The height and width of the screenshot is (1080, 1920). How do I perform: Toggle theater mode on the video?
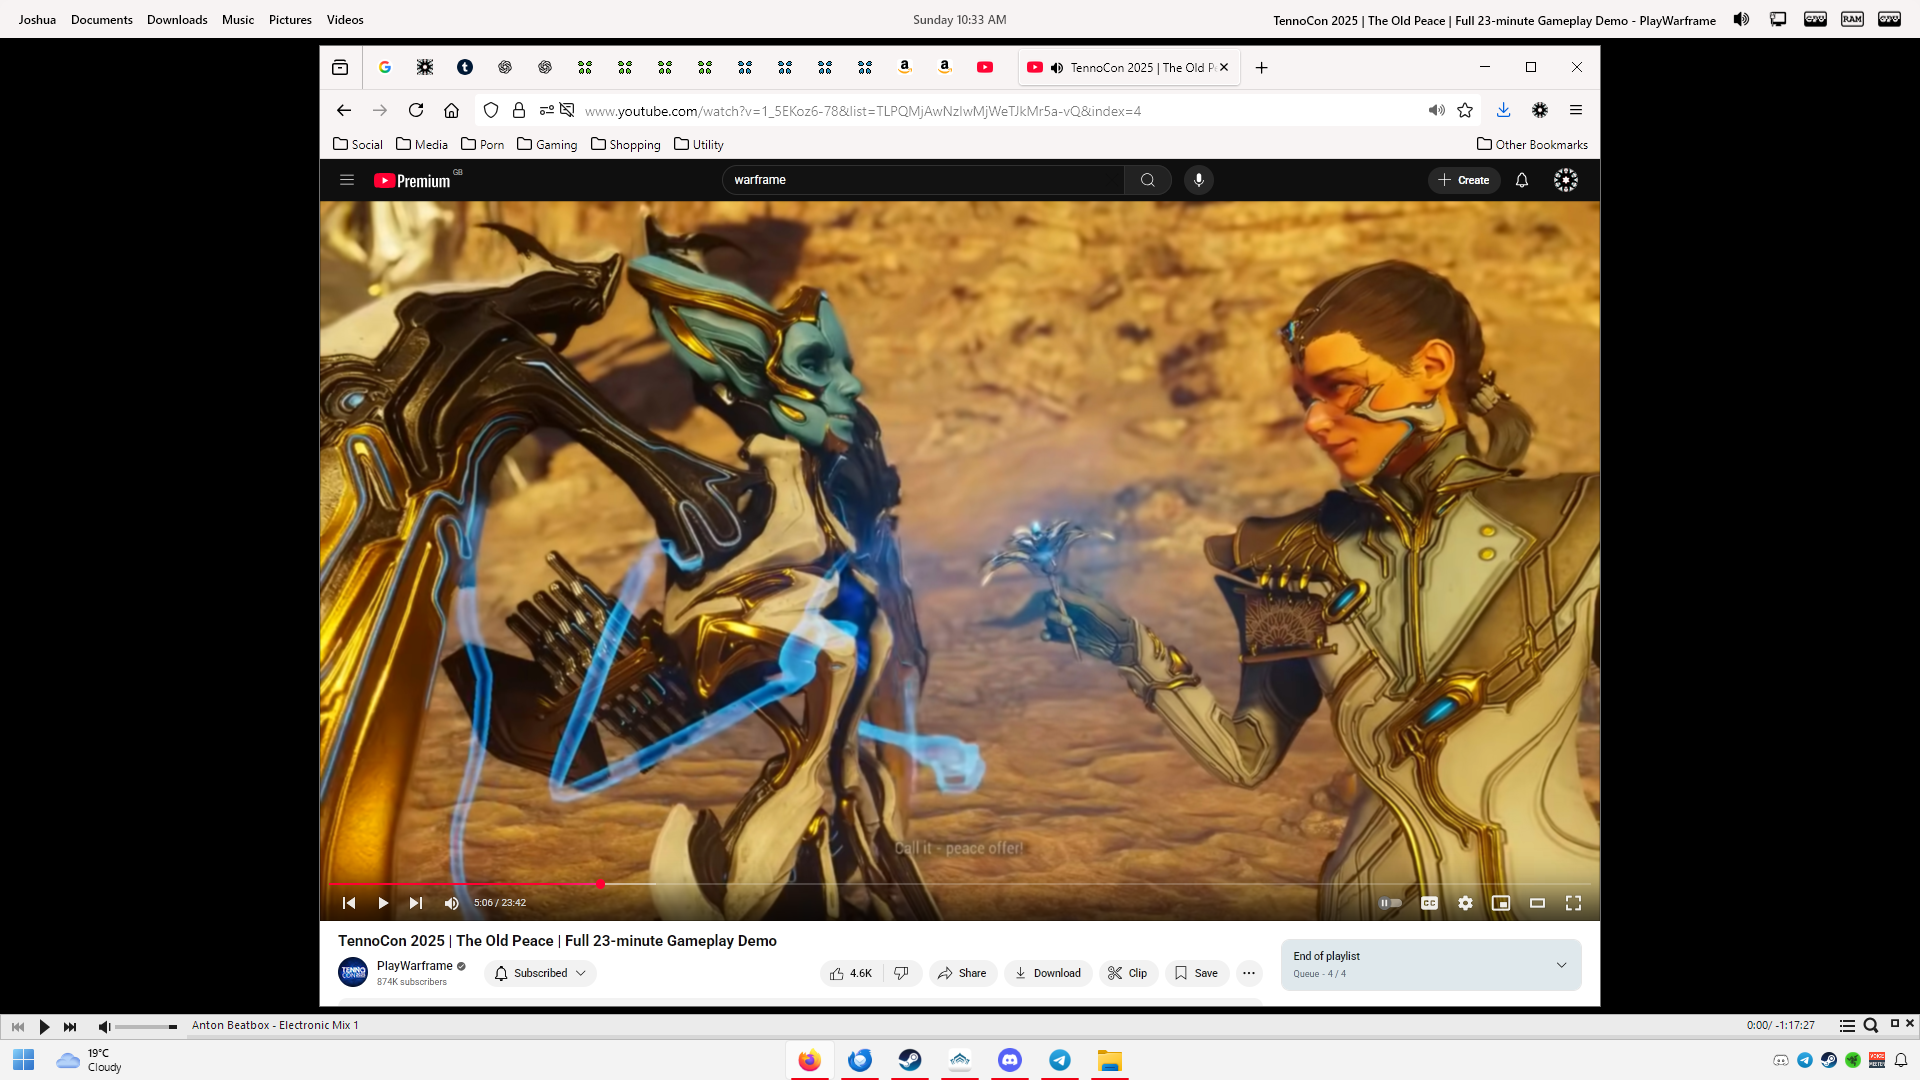tap(1537, 903)
